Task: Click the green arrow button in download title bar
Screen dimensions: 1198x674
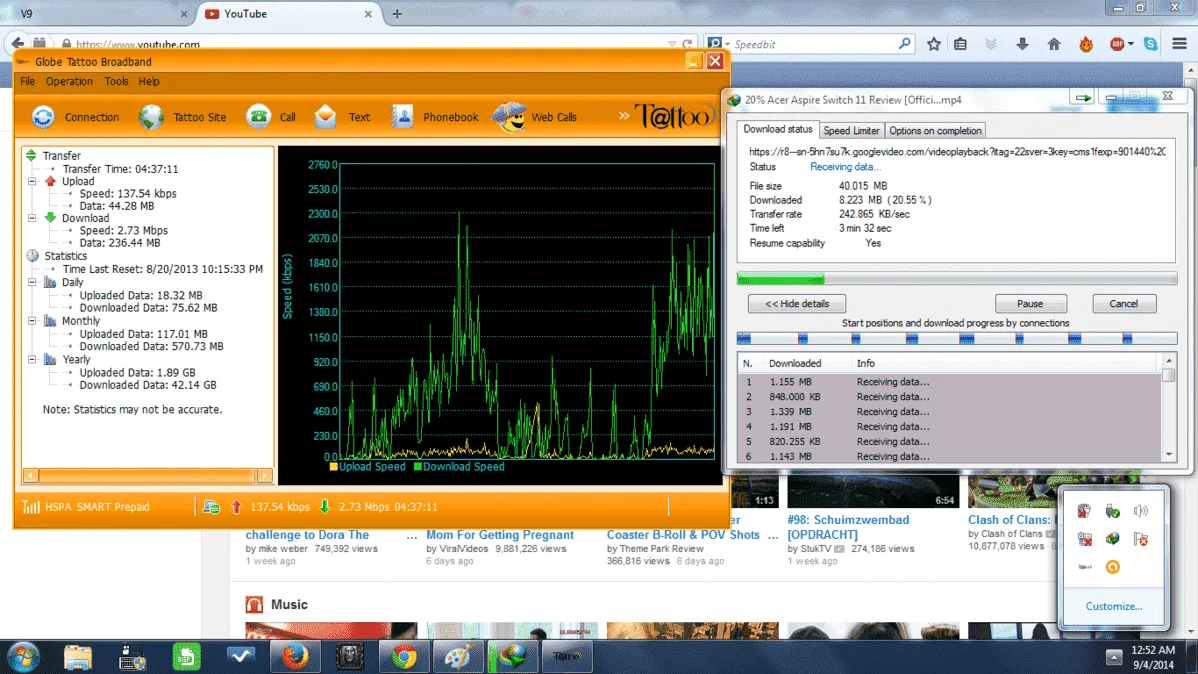Action: [x=1083, y=97]
